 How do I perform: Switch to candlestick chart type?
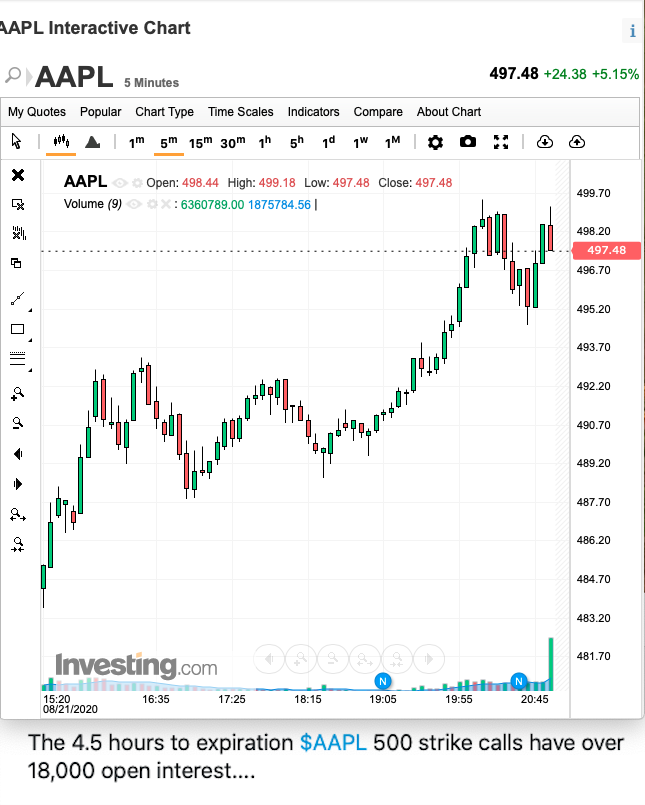pyautogui.click(x=61, y=141)
